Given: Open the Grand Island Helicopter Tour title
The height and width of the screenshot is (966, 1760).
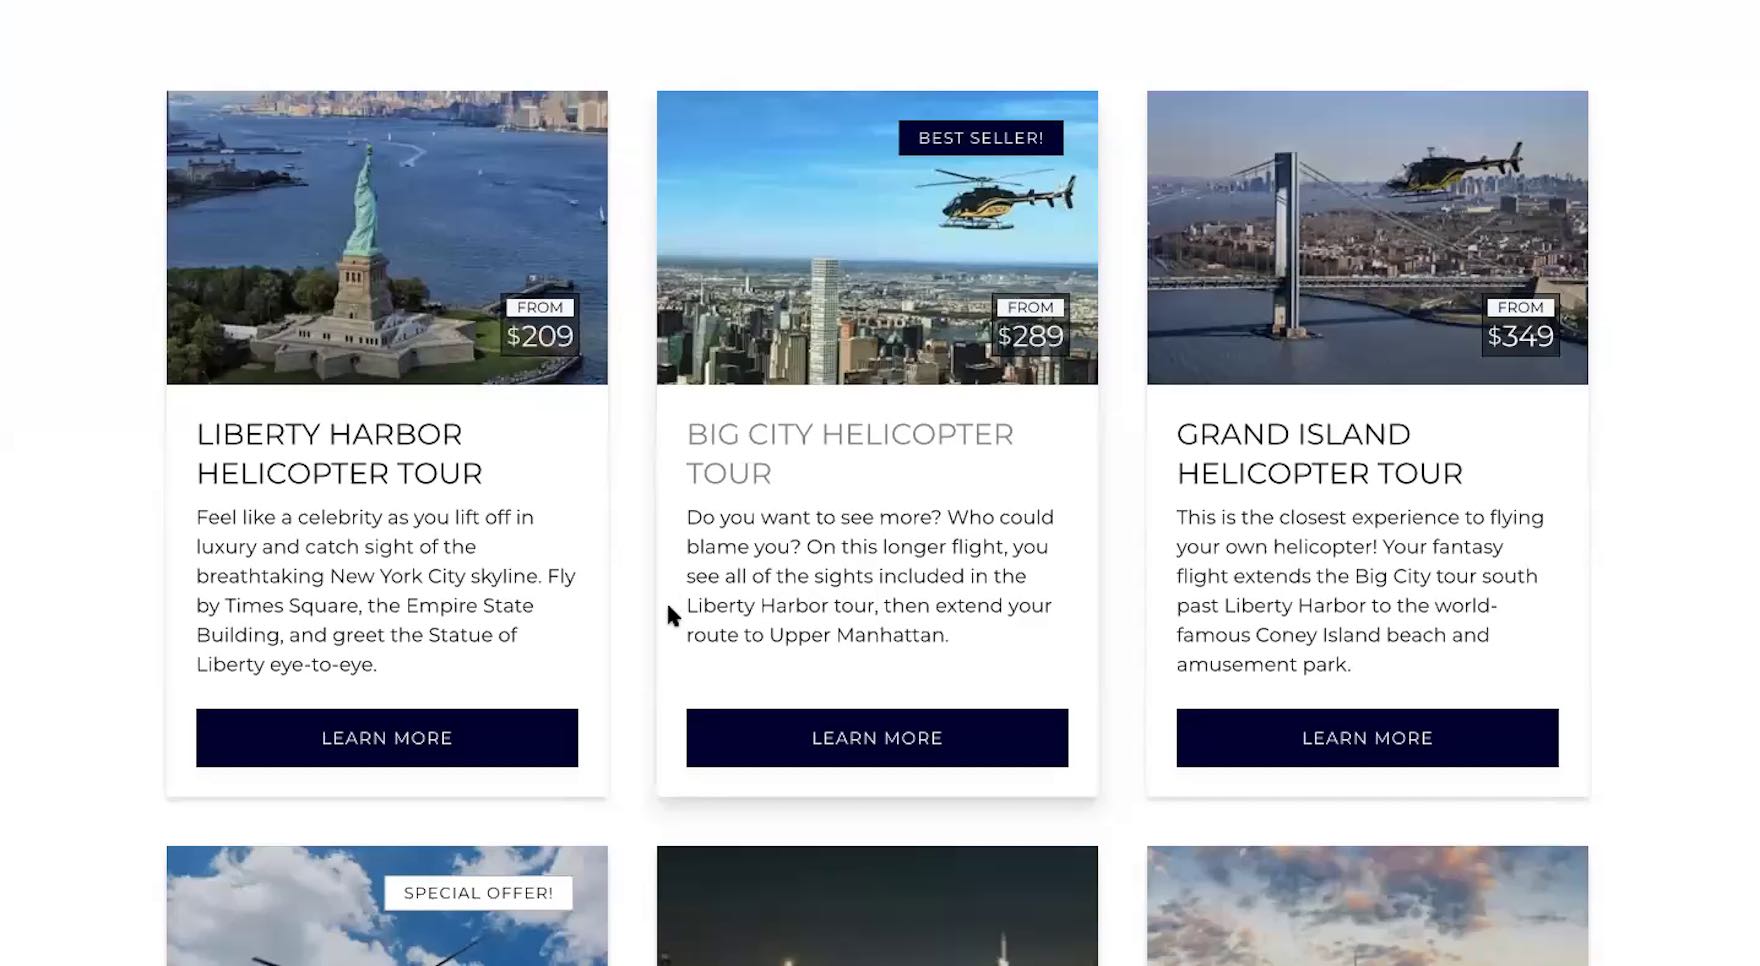Looking at the screenshot, I should click(1319, 453).
